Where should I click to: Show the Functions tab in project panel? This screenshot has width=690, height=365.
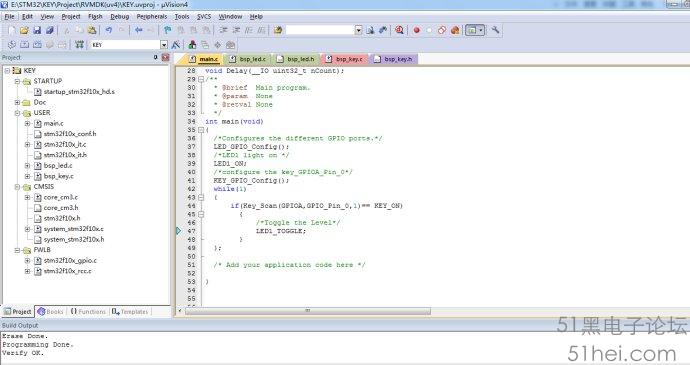pos(88,312)
